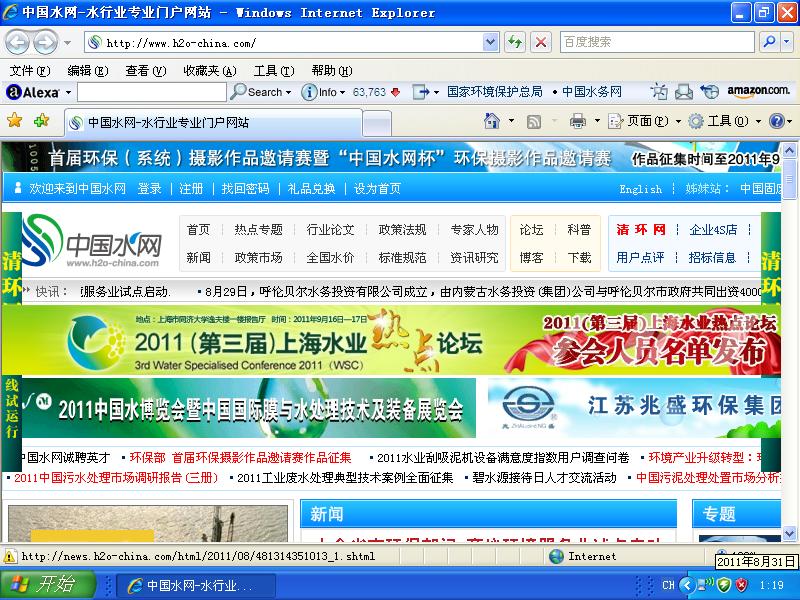Click the blue Help question mark icon
Image resolution: width=800 pixels, height=600 pixels.
(777, 121)
